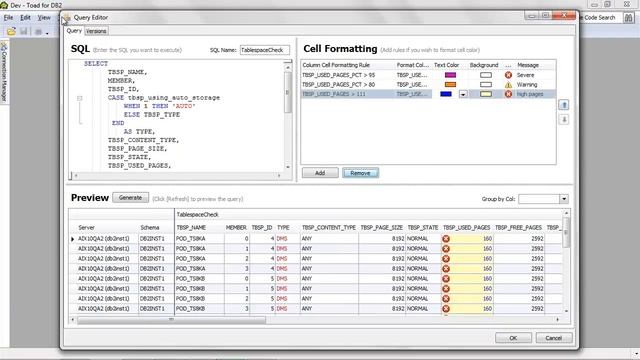Edit the SQL Name field TablespaceCheck
Viewport: 640px width, 360px height.
coord(264,50)
